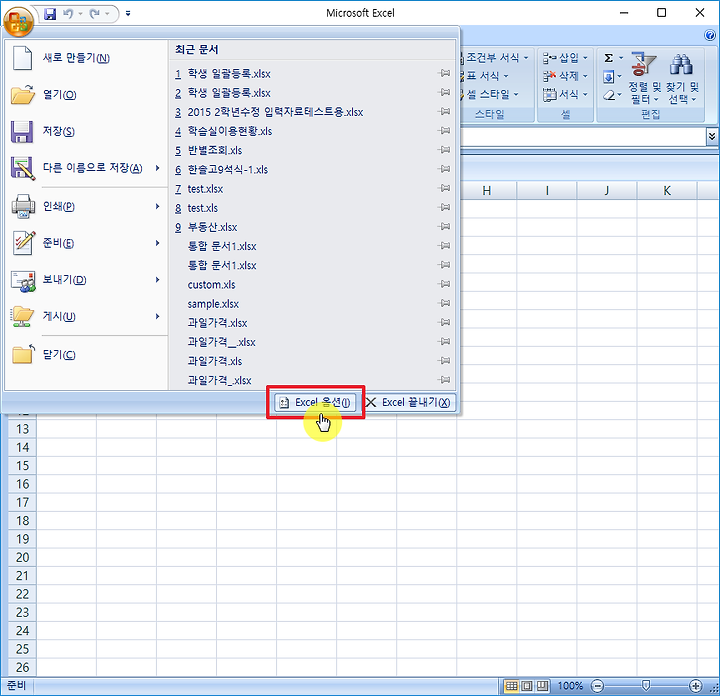
Task: Switch to Normal view in the status bar
Action: point(511,686)
